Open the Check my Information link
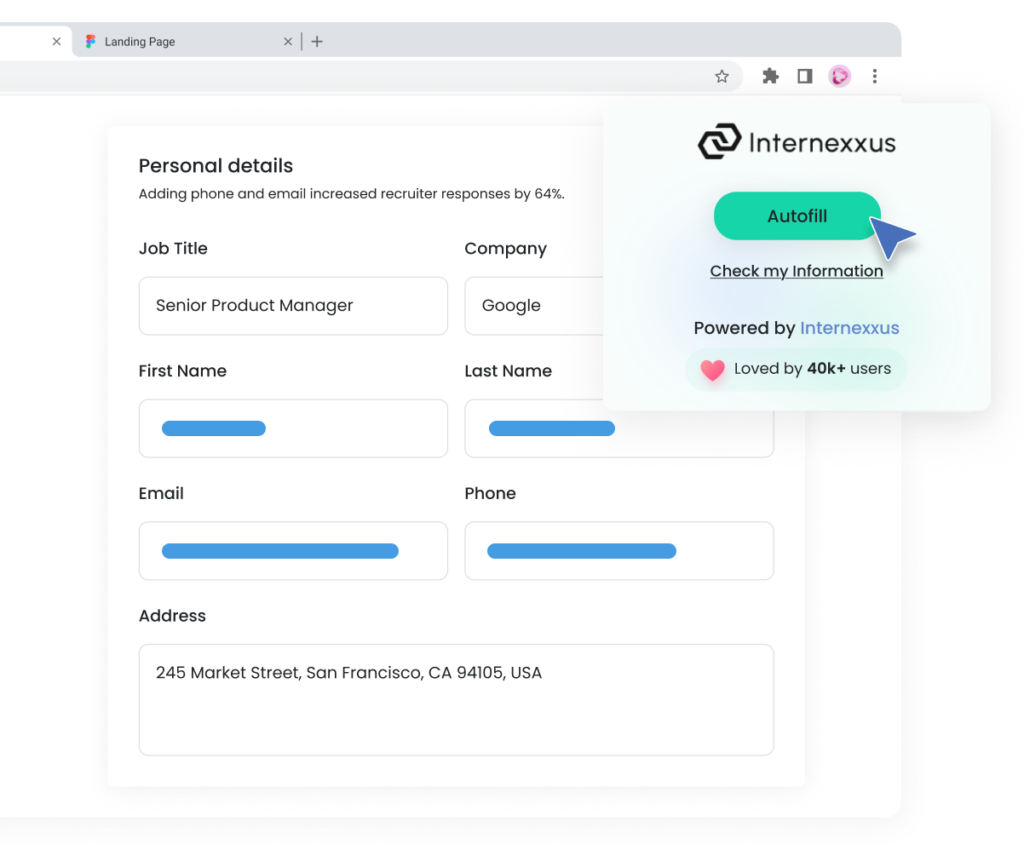The width and height of the screenshot is (1024, 850). point(796,271)
